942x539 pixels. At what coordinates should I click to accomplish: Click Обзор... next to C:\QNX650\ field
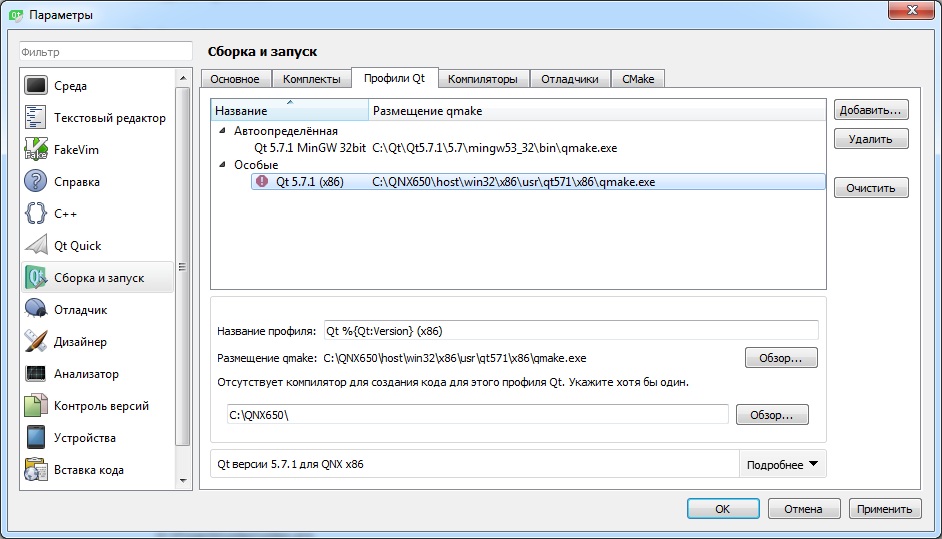point(772,415)
